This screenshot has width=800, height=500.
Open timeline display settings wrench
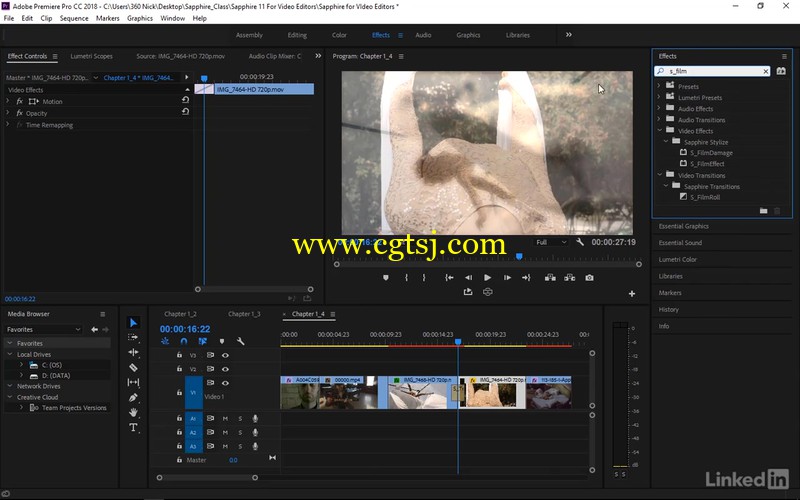(240, 341)
